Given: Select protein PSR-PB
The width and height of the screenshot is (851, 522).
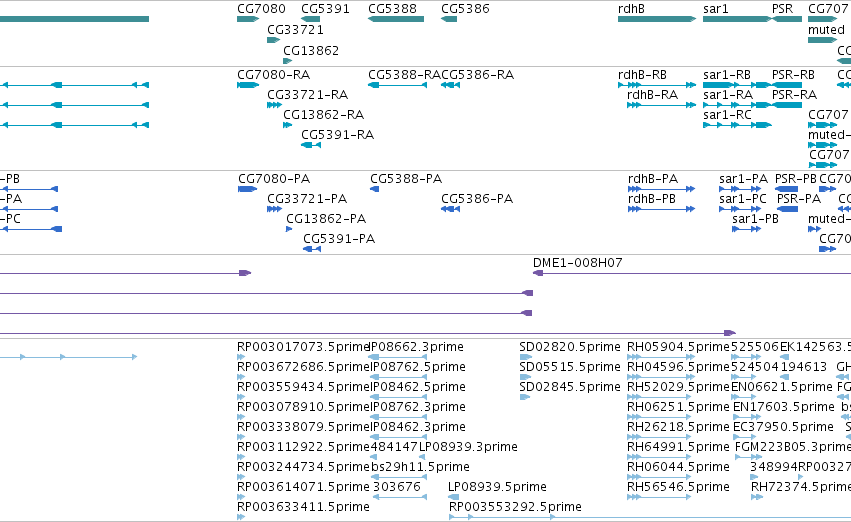Looking at the screenshot, I should [796, 179].
